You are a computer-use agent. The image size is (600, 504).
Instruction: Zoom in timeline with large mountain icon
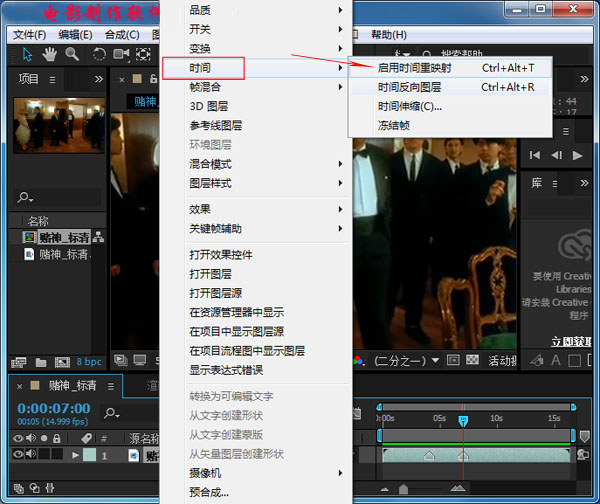(458, 488)
